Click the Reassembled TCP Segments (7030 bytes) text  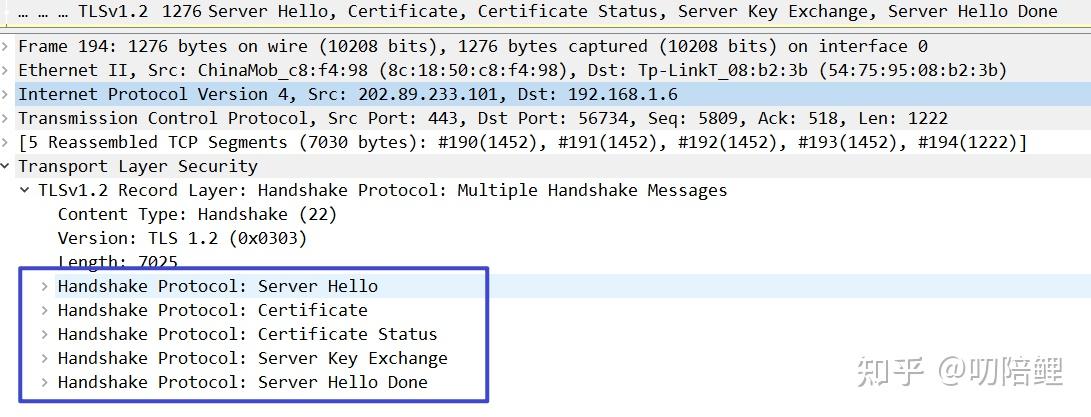[522, 143]
